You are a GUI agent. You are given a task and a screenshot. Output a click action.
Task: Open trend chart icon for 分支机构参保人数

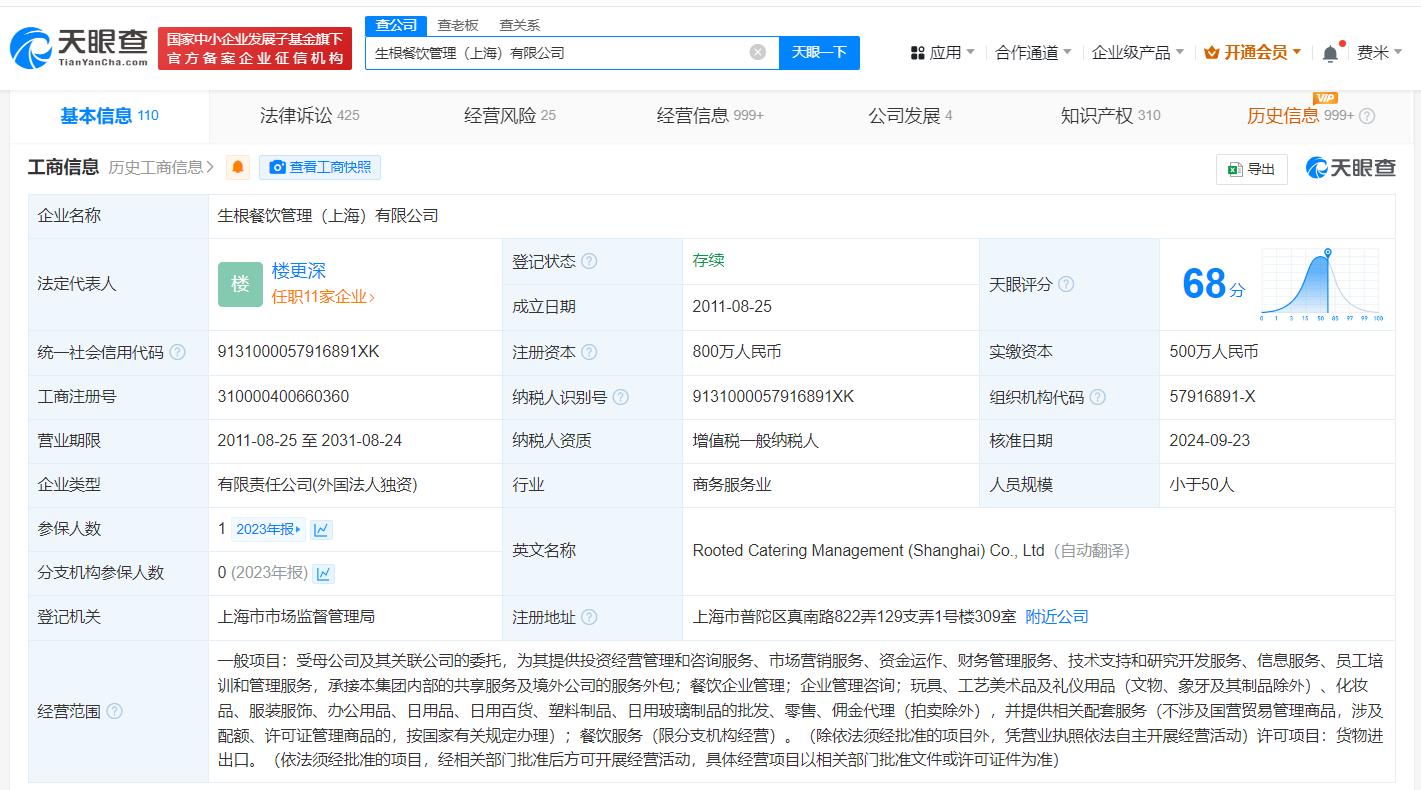pos(324,574)
